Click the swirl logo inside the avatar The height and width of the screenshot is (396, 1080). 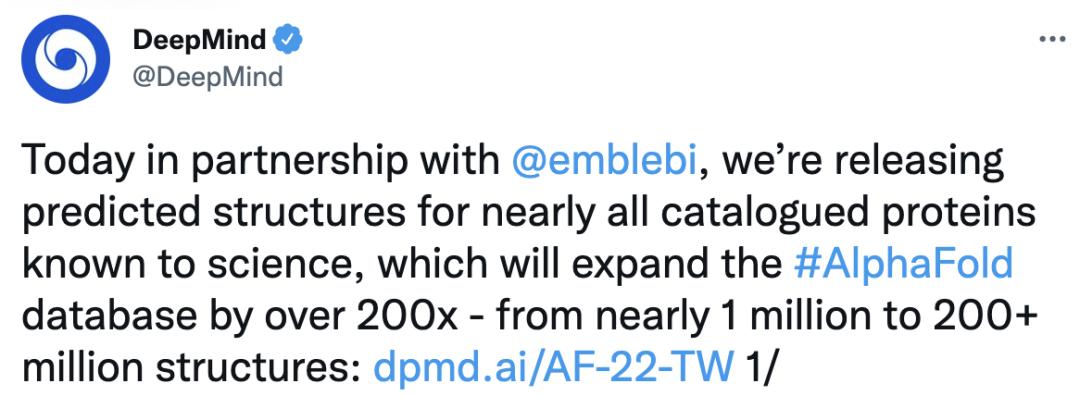pos(65,59)
